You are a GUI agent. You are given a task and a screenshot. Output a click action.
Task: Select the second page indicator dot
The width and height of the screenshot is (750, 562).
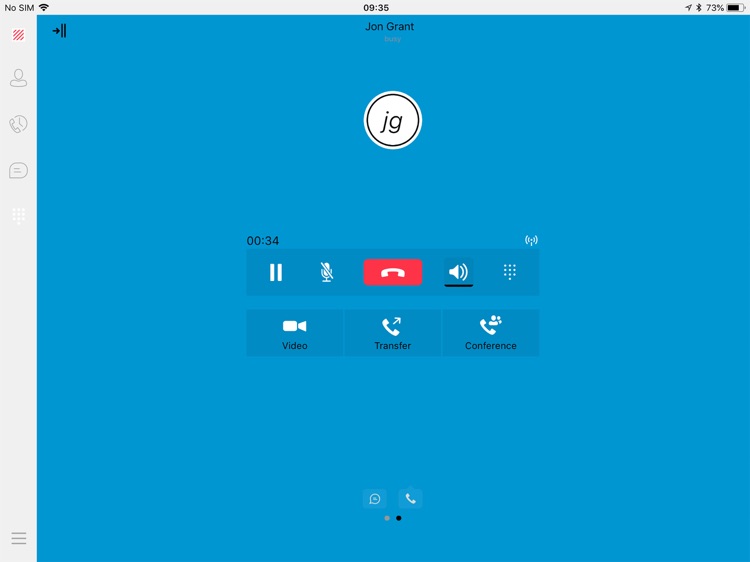click(x=399, y=518)
